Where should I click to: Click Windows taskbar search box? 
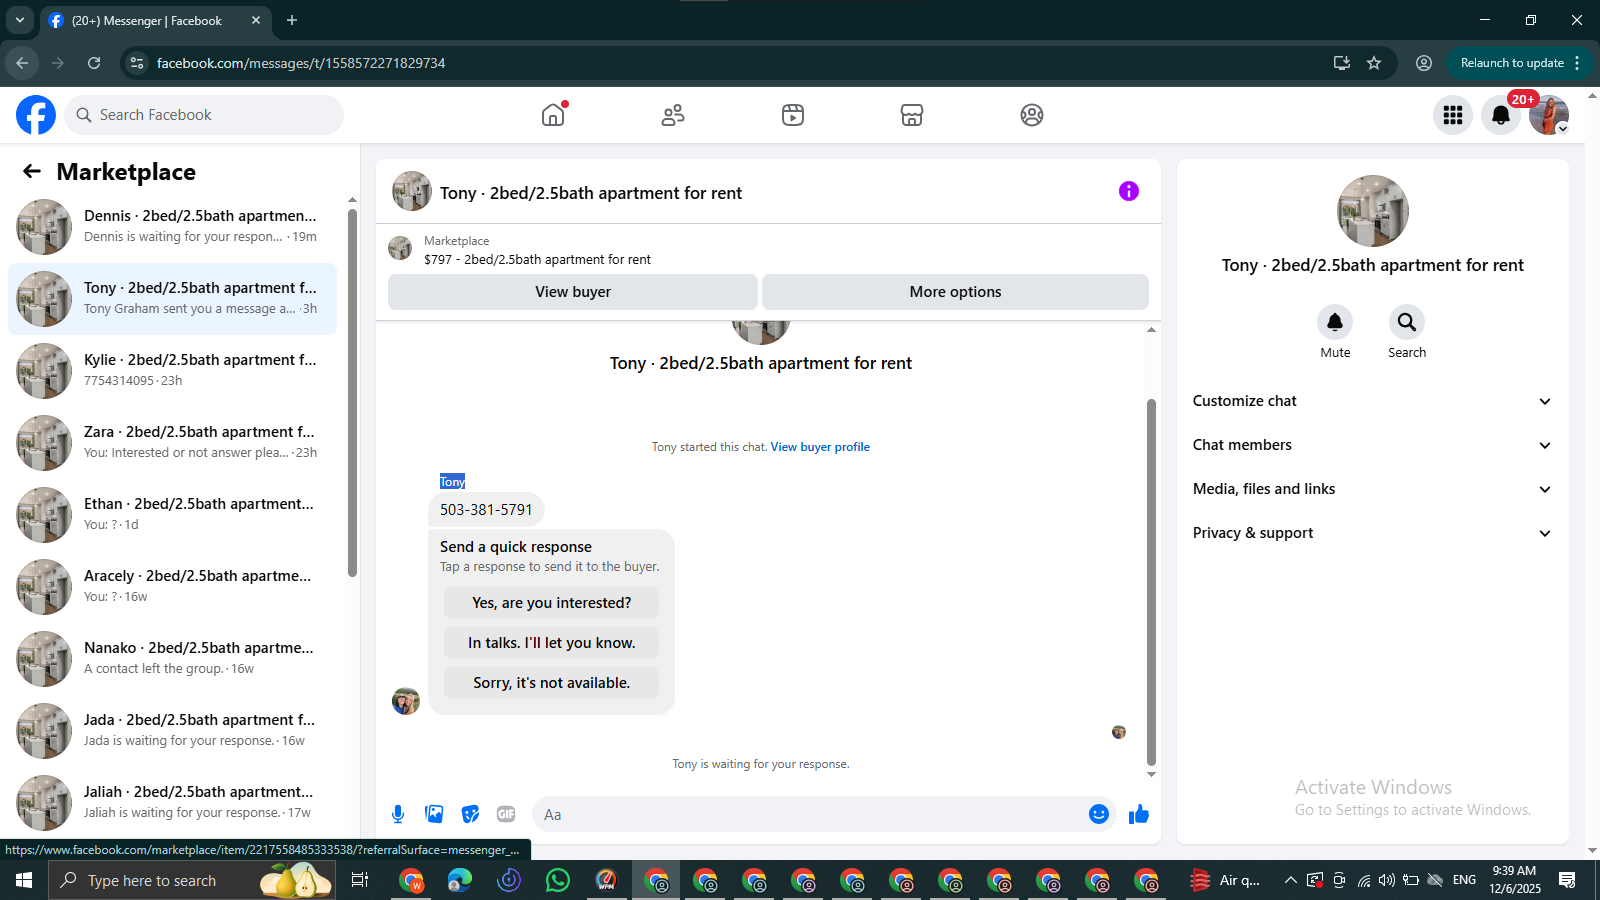click(x=192, y=880)
